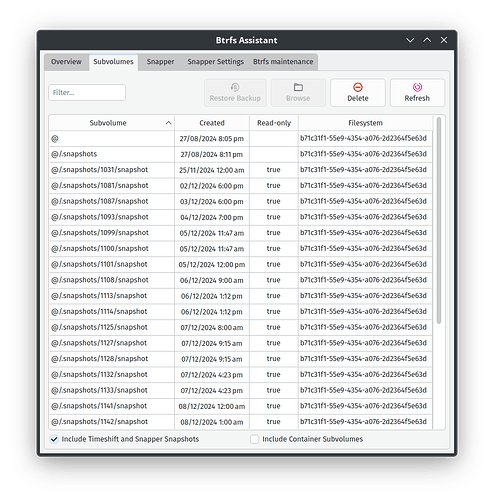Select @/.snapshots/1132/snapshot row

pos(241,375)
